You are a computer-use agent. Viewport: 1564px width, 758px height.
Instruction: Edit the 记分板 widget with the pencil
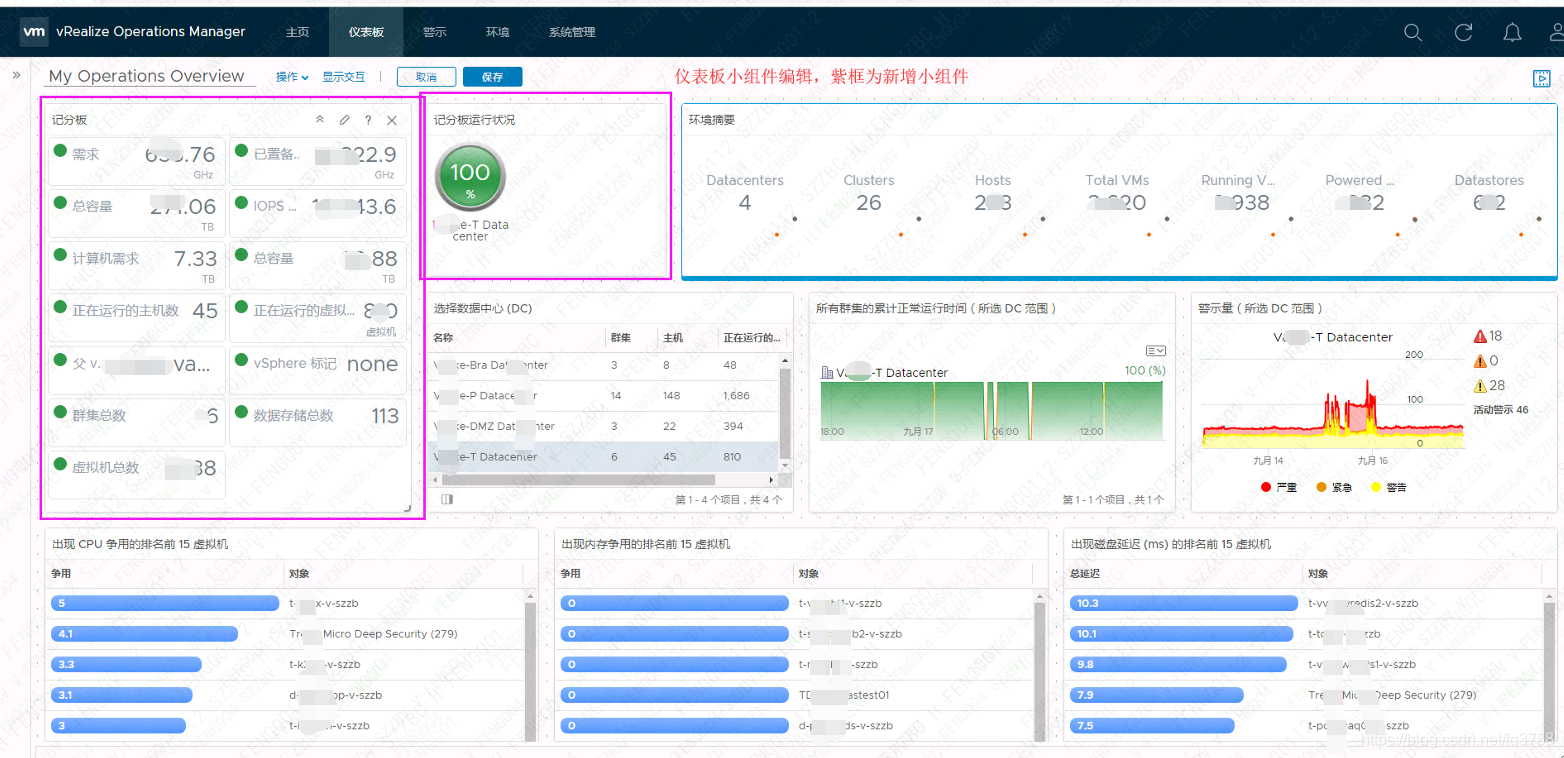pyautogui.click(x=344, y=120)
